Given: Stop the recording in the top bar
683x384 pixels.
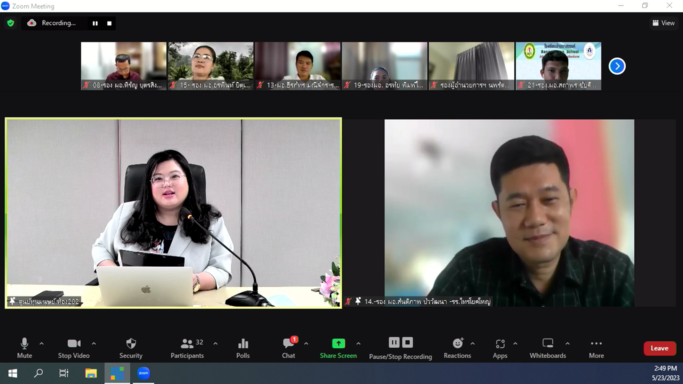Looking at the screenshot, I should click(109, 24).
